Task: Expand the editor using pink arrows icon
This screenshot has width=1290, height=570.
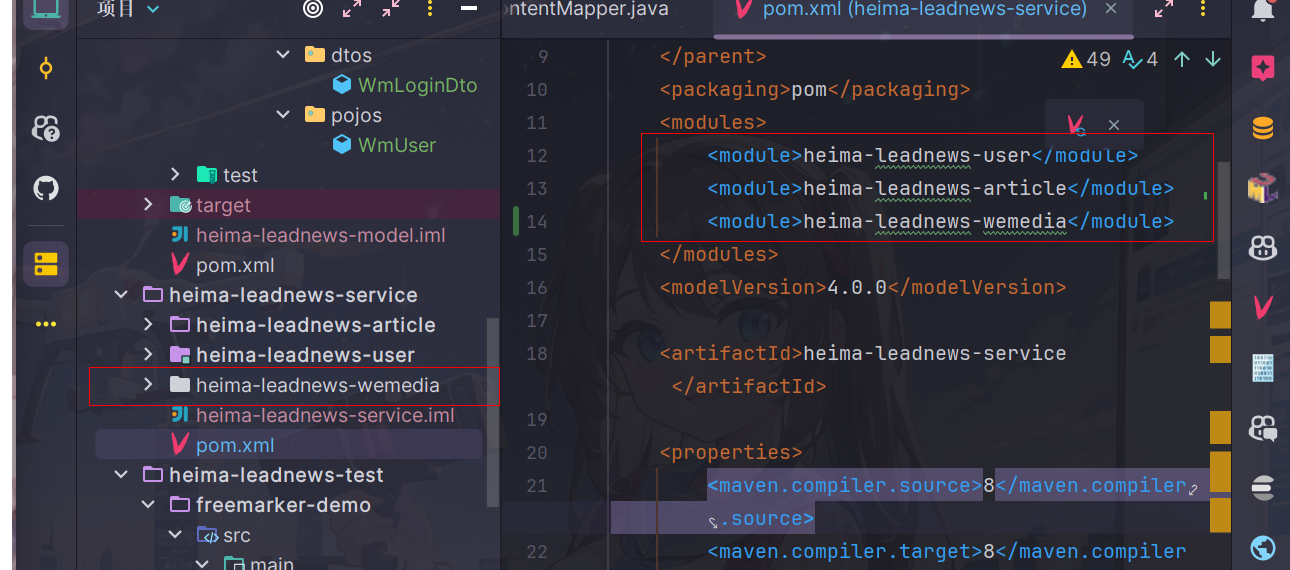Action: [x=1164, y=9]
